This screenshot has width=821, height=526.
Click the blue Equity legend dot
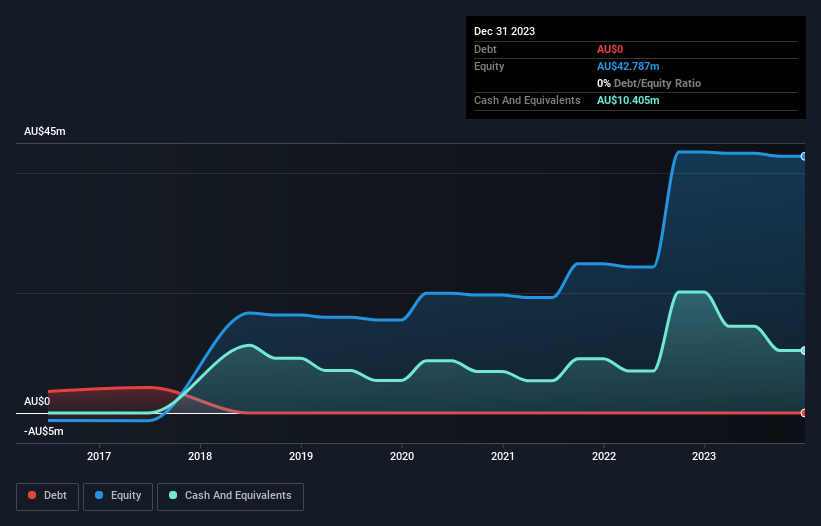pyautogui.click(x=99, y=495)
